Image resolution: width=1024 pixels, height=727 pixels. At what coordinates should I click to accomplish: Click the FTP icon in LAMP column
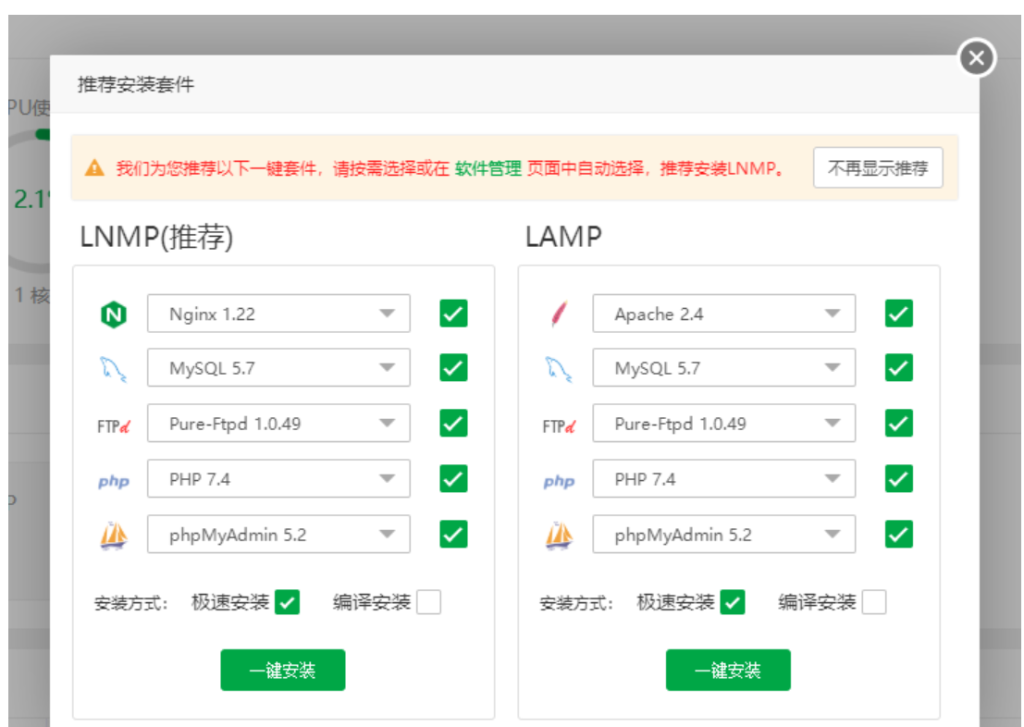pos(558,426)
